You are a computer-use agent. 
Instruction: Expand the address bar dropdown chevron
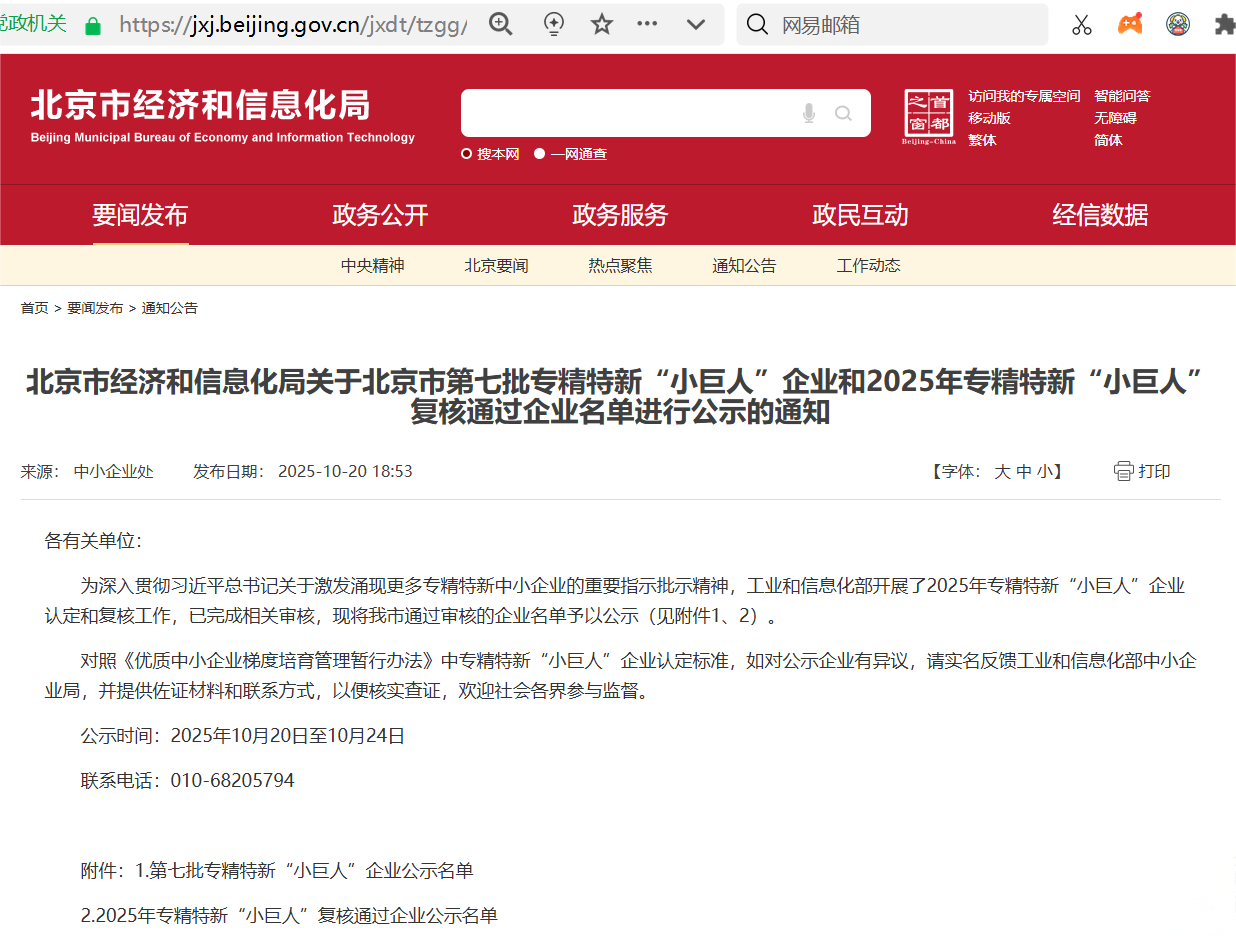pyautogui.click(x=696, y=25)
